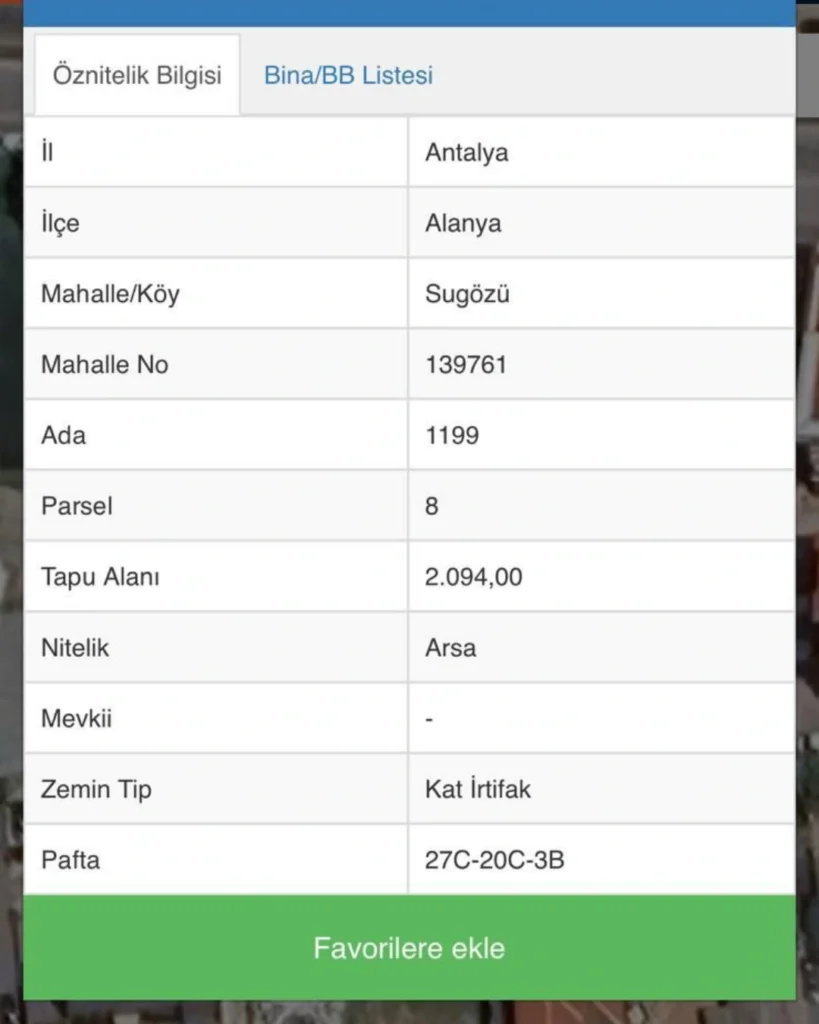This screenshot has height=1024, width=819.
Task: Select the Öznitelik Bilgisi tab
Action: [x=137, y=75]
